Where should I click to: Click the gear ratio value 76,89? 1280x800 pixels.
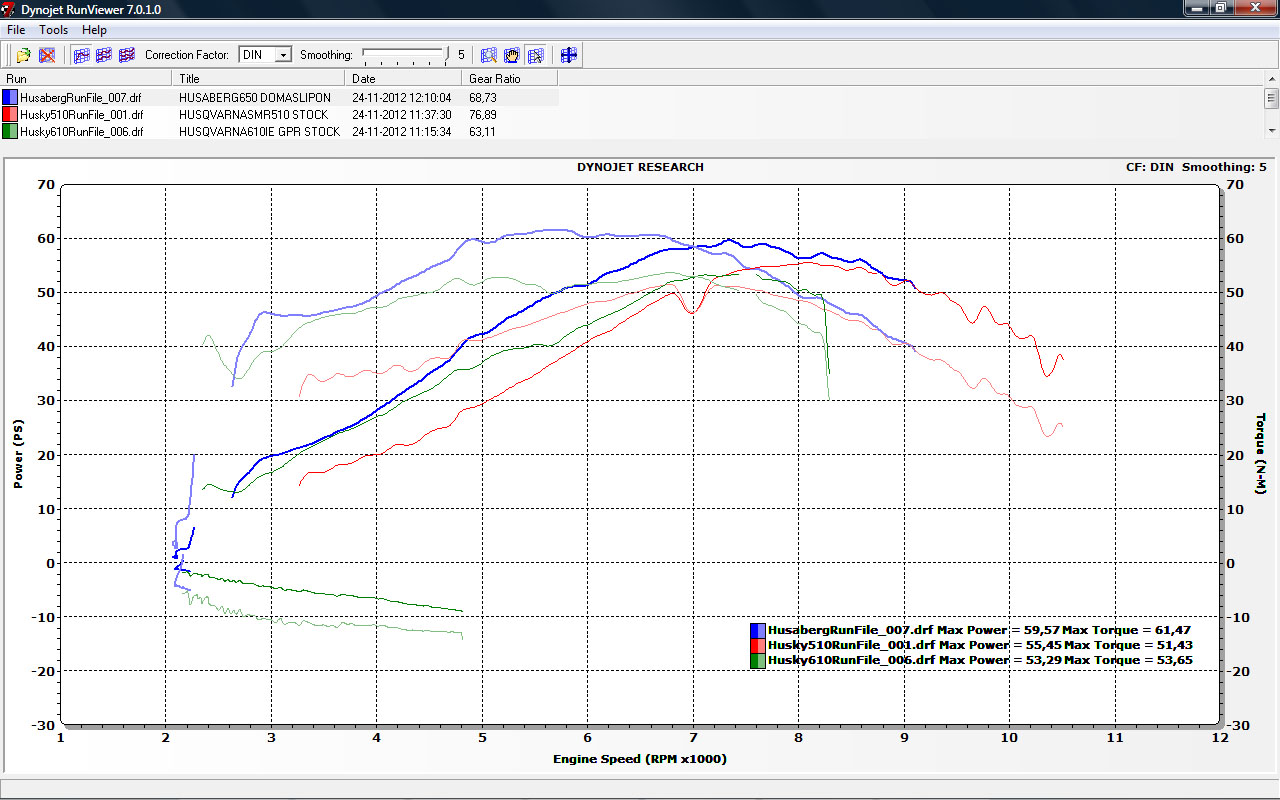click(x=482, y=115)
